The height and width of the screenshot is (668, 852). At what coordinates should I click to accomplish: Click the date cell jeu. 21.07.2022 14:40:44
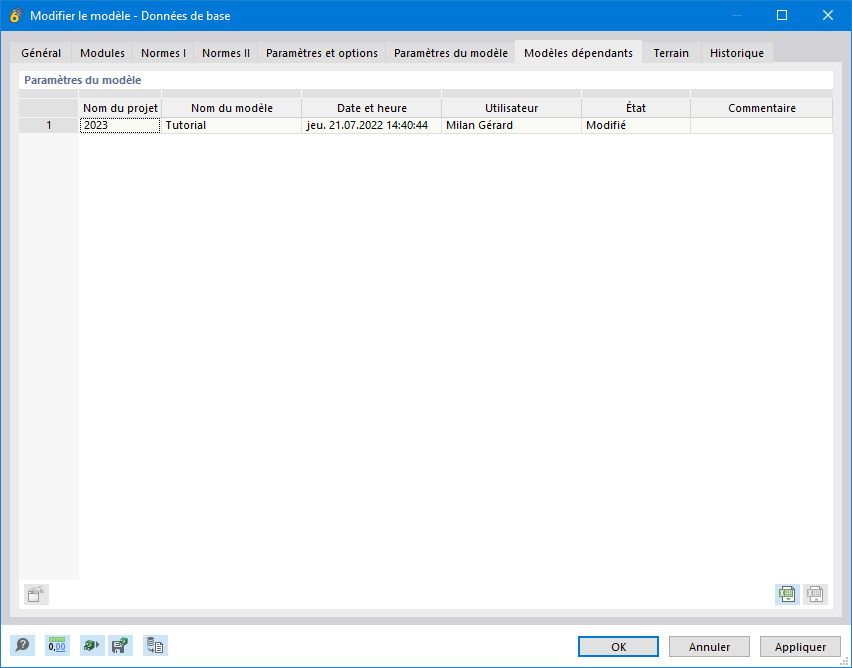pos(372,125)
